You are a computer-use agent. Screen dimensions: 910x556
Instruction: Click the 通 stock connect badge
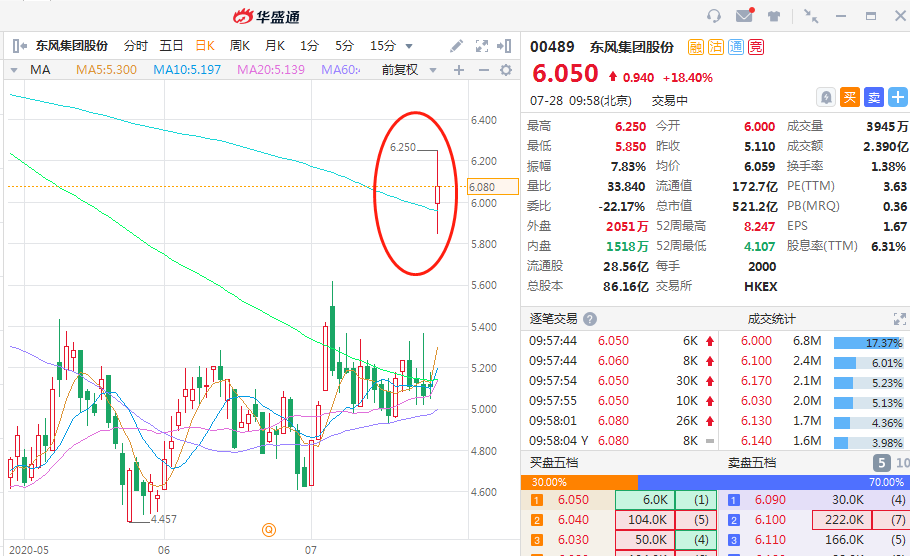[x=736, y=47]
